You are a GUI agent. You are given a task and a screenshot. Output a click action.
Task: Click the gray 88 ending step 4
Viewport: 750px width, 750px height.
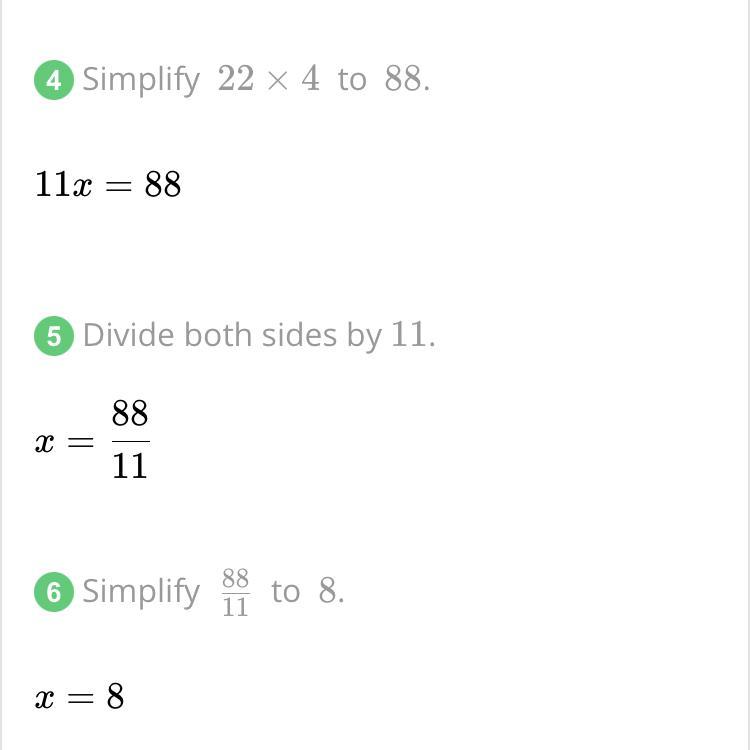(403, 78)
